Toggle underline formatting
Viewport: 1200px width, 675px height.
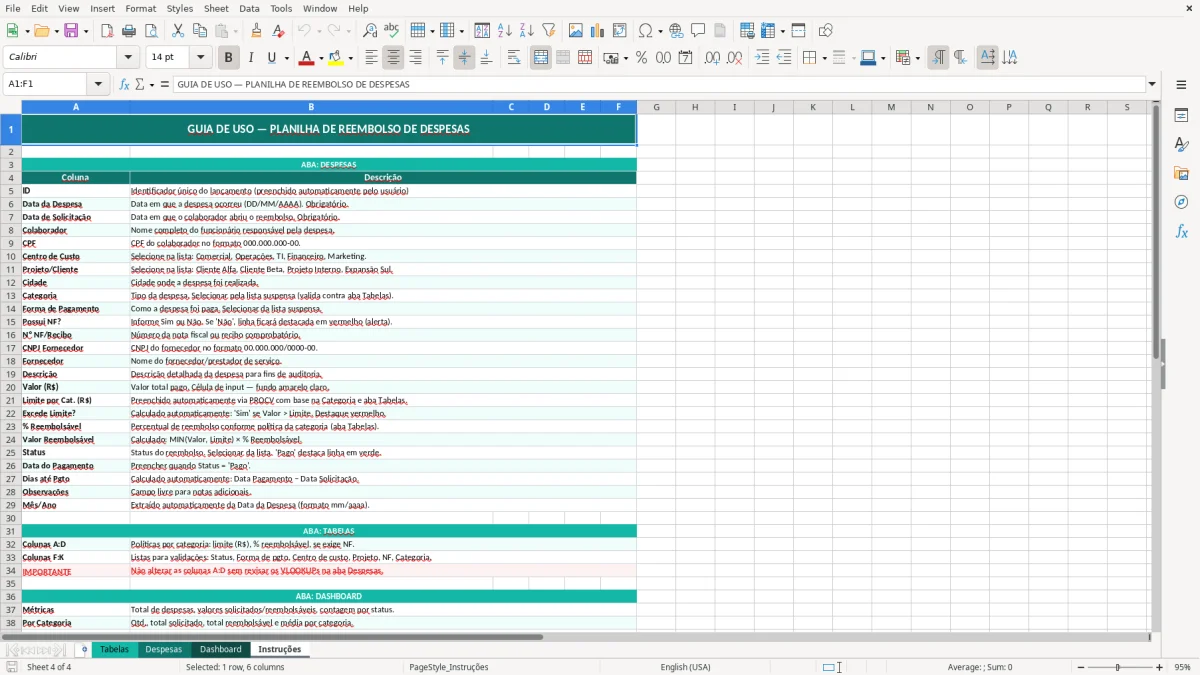271,58
